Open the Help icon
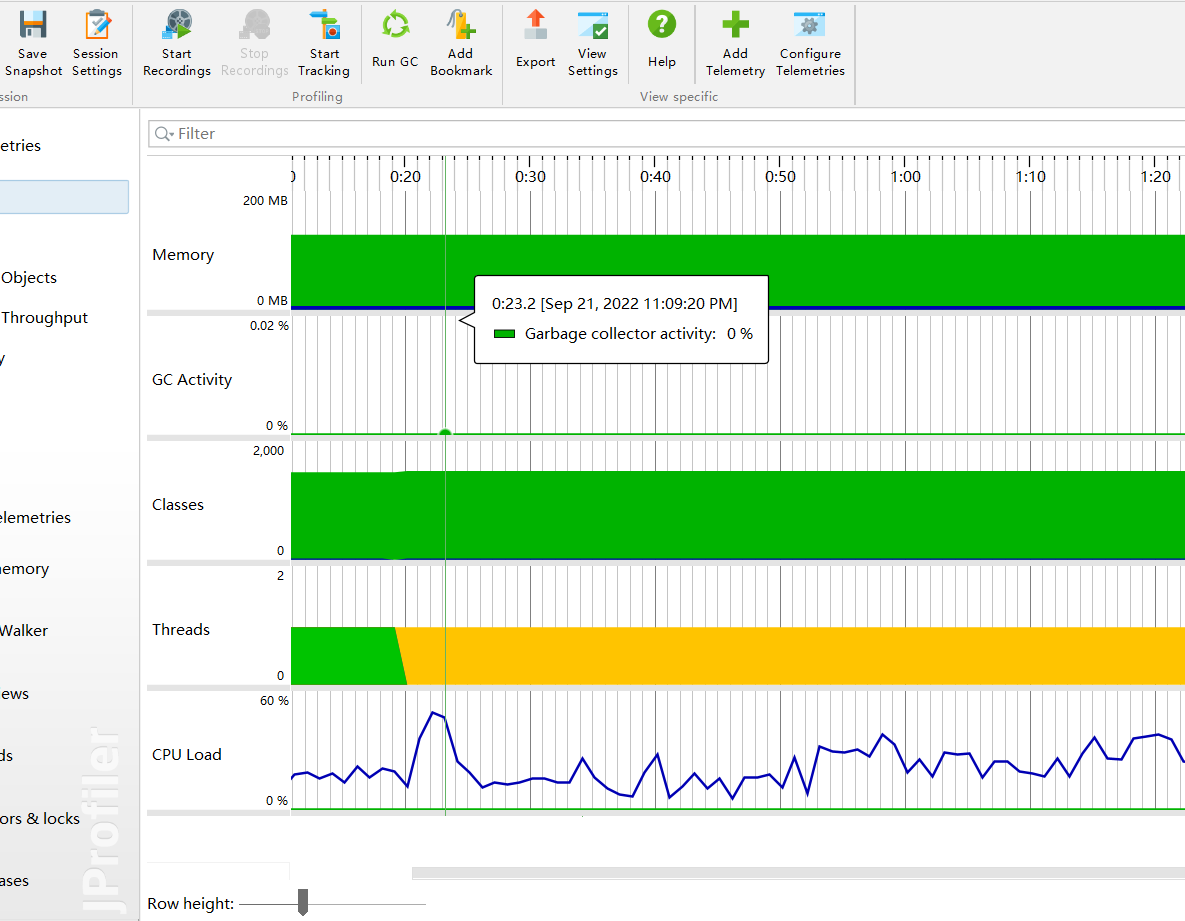 661,26
